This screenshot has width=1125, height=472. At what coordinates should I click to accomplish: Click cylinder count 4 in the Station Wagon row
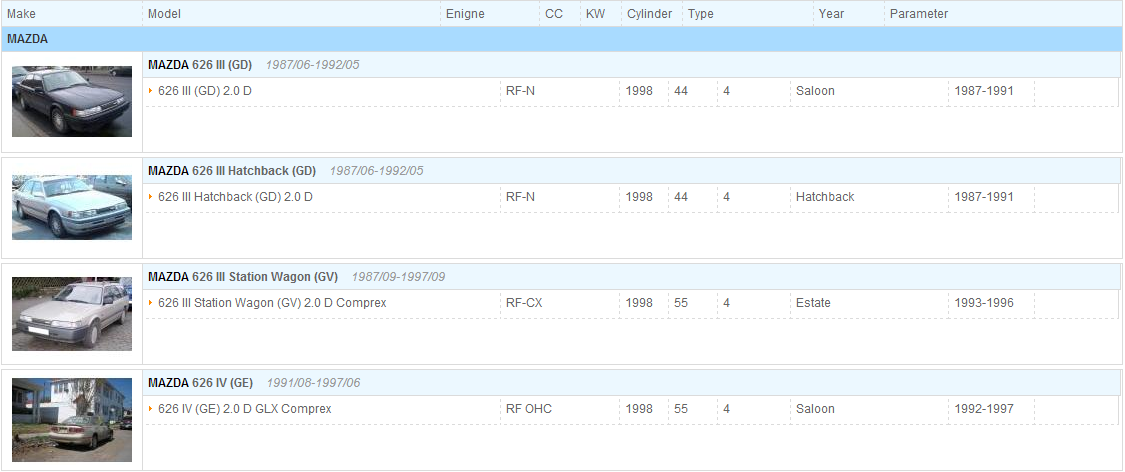pyautogui.click(x=727, y=303)
